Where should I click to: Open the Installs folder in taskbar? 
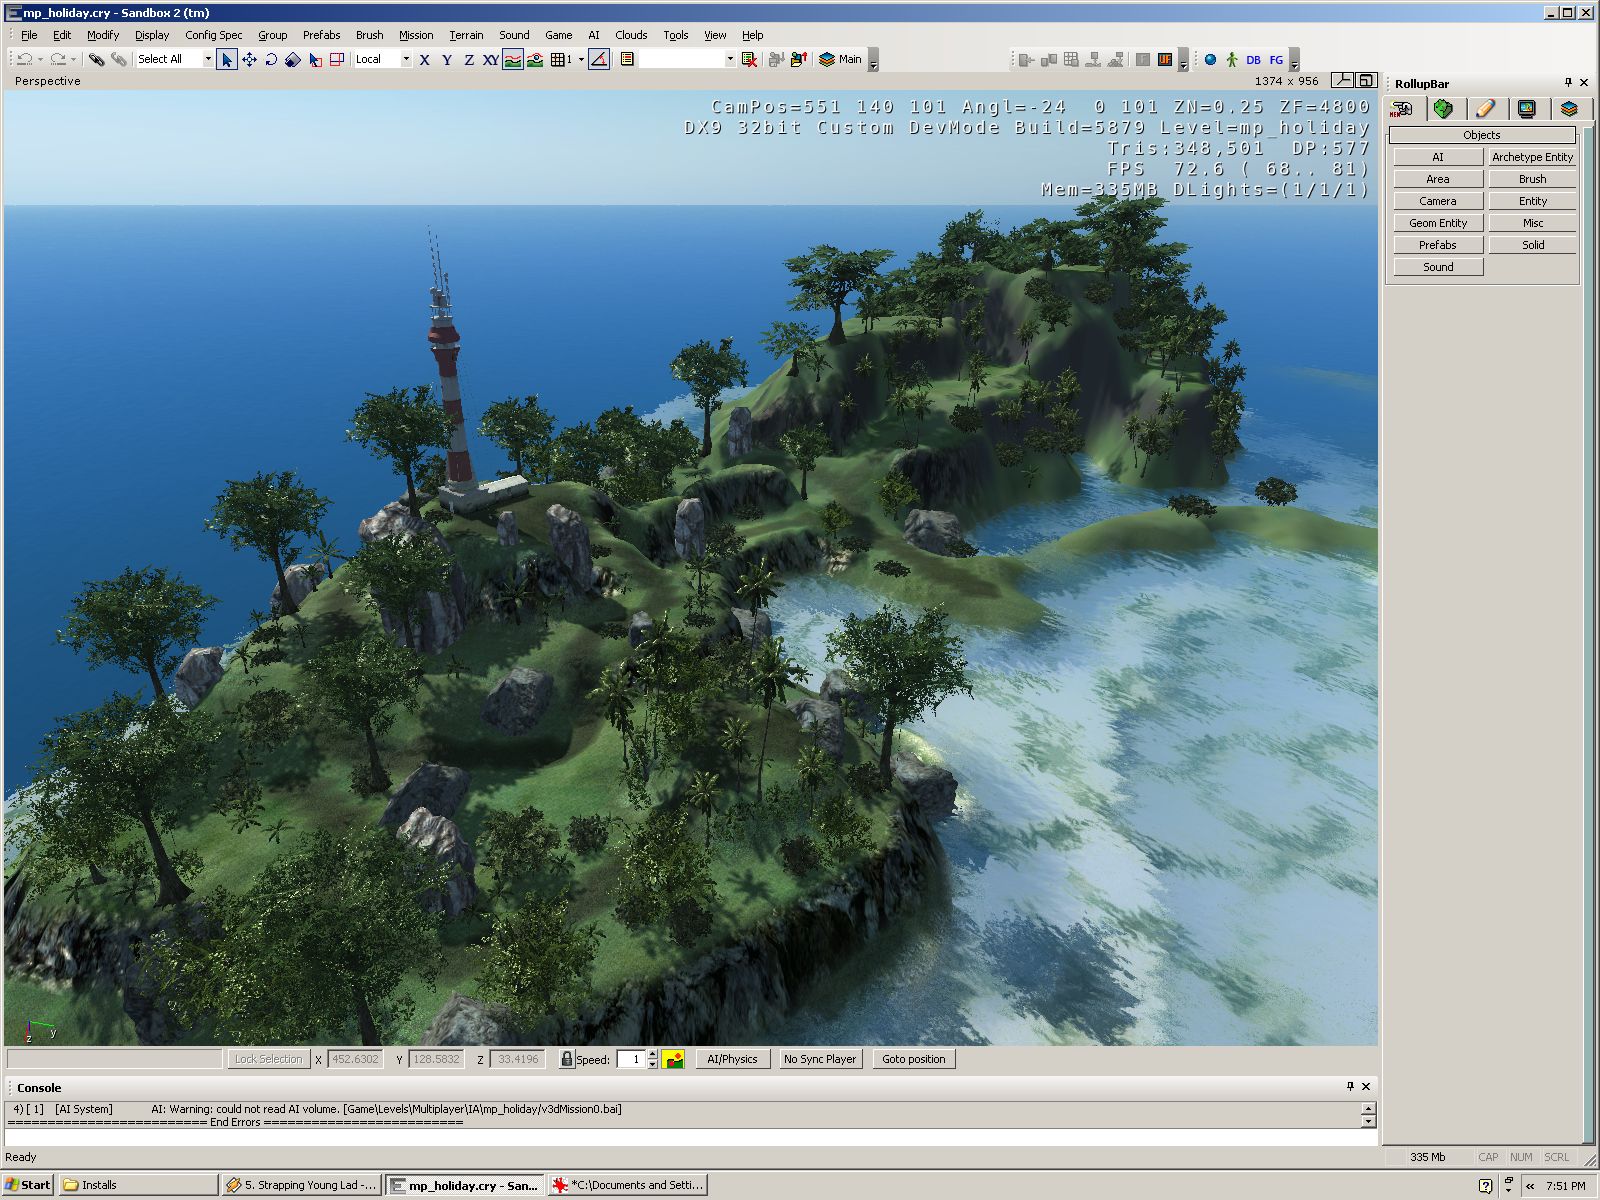tap(138, 1185)
